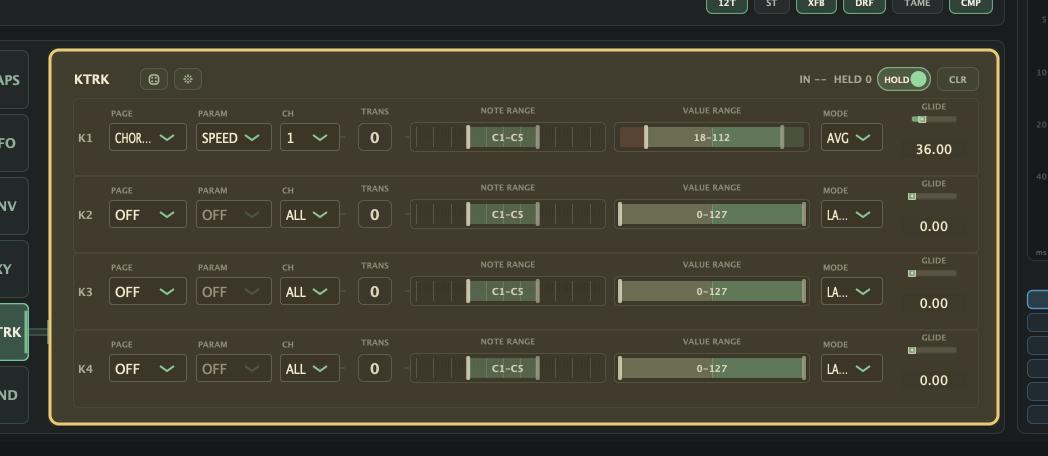
Task: Open K2 MODE dropdown
Action: coord(852,214)
